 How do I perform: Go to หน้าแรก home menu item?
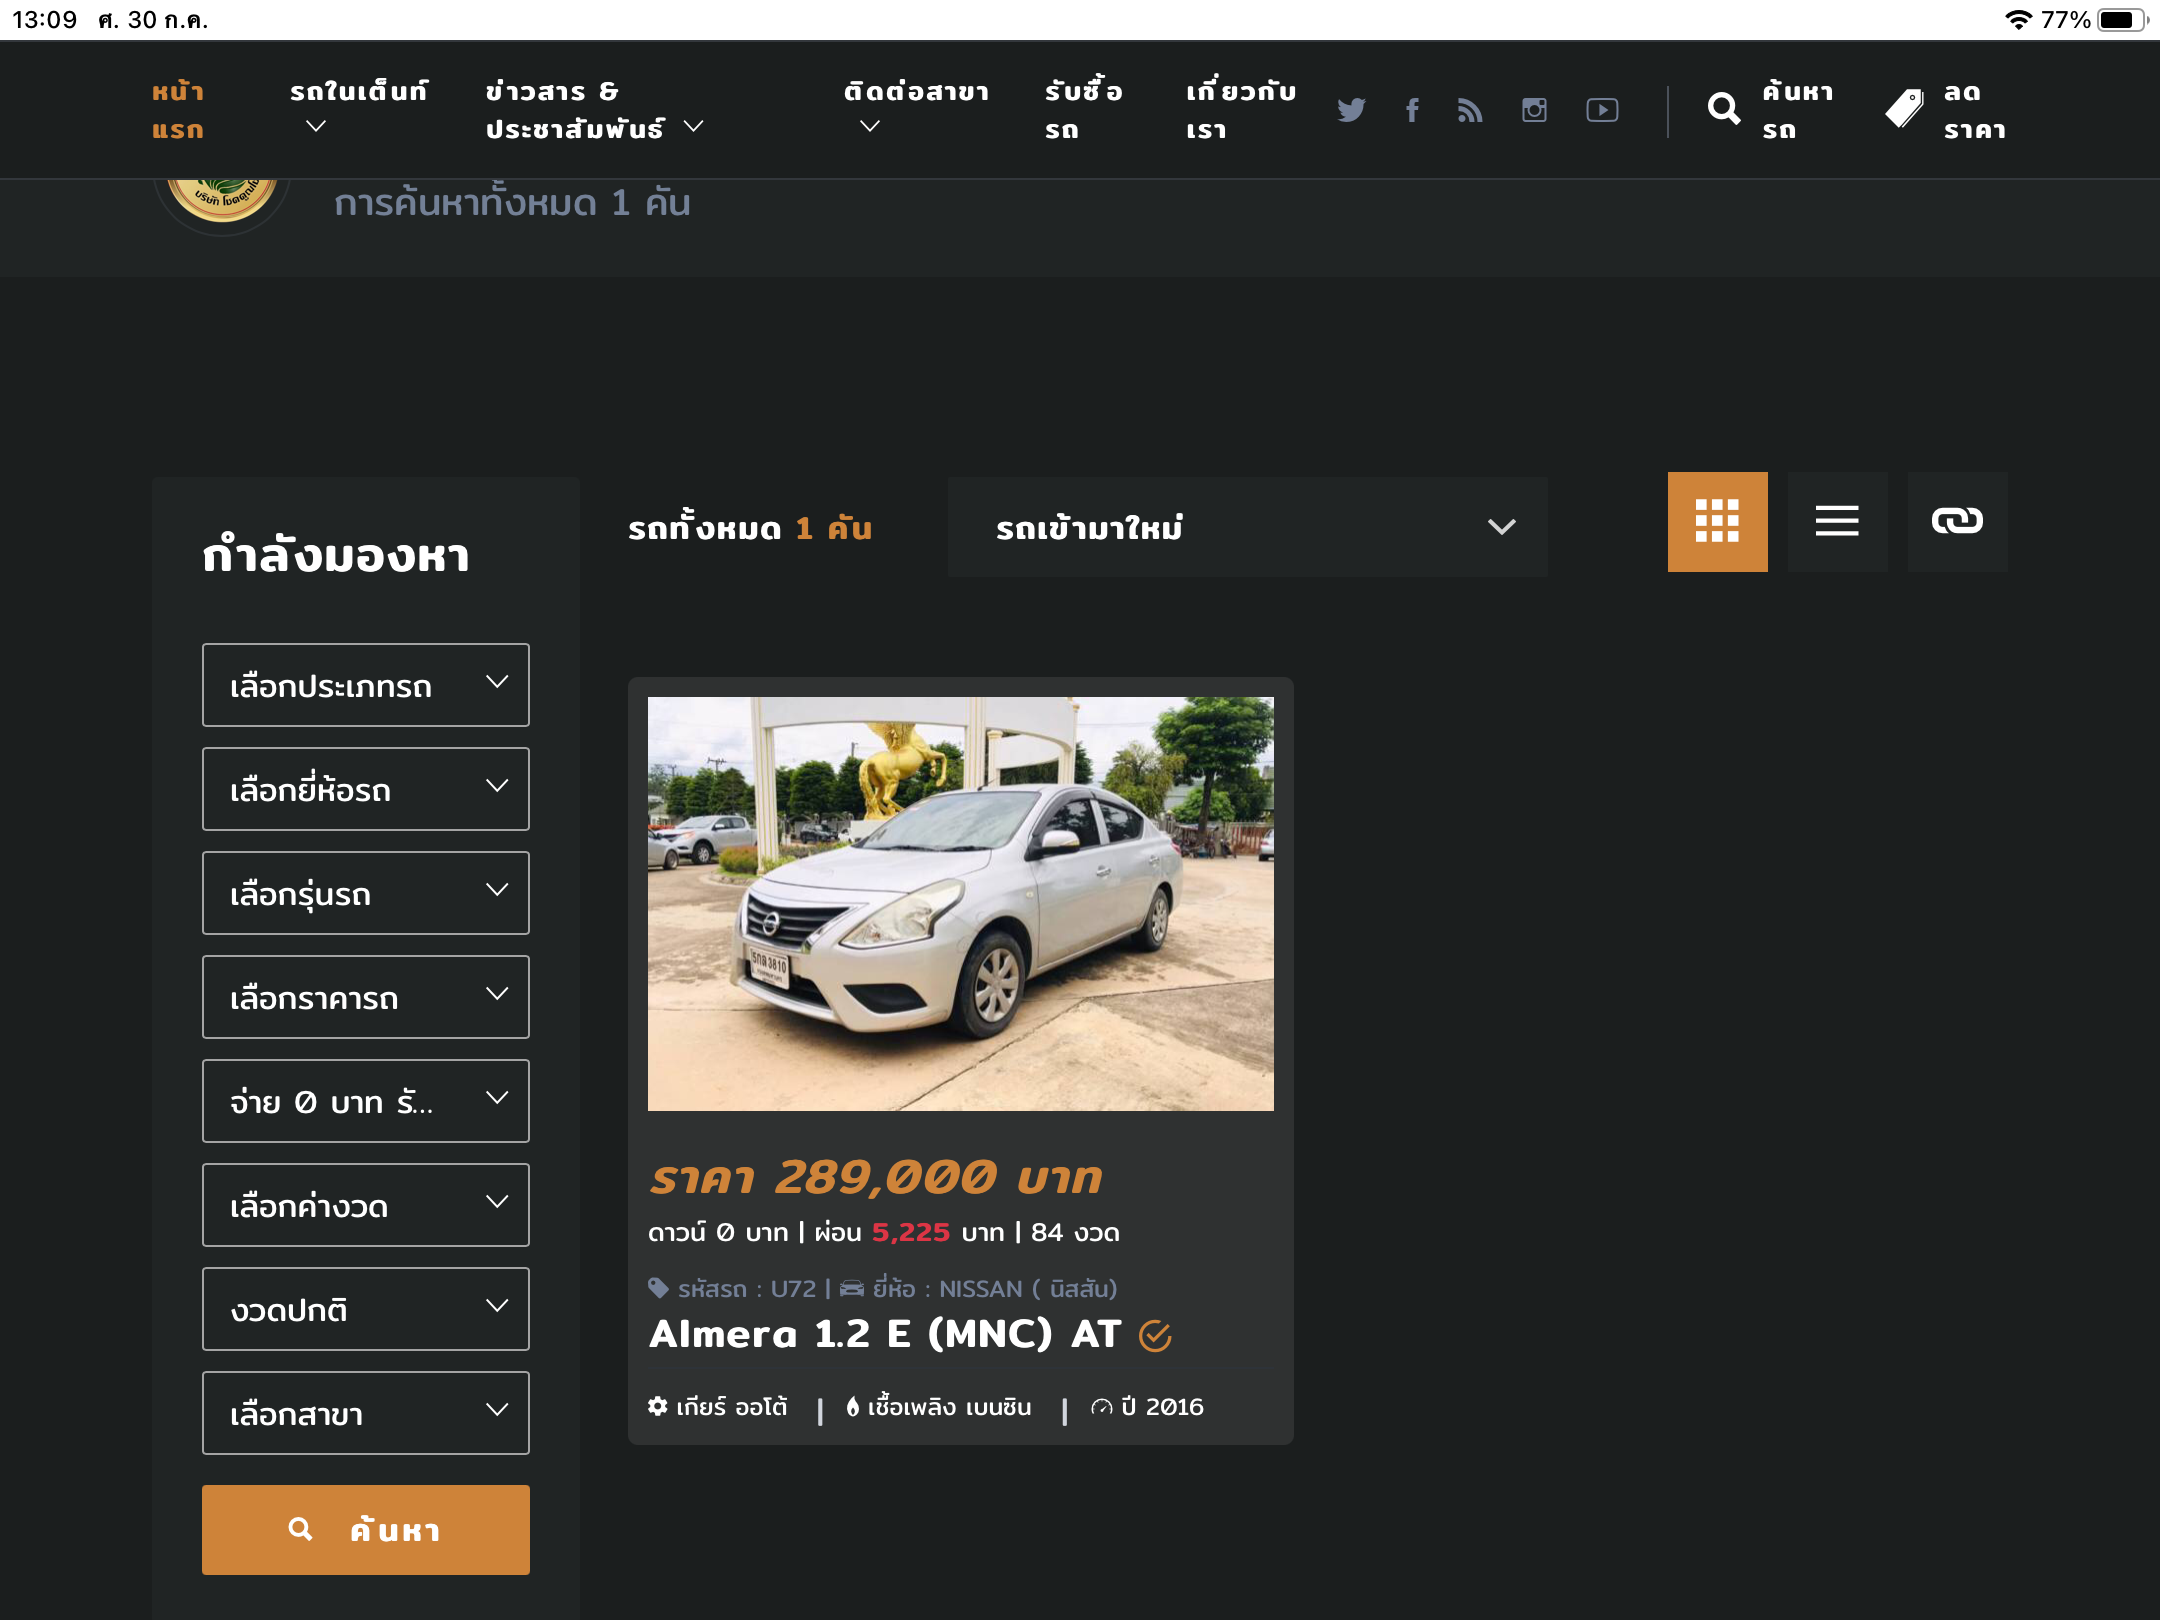(178, 110)
